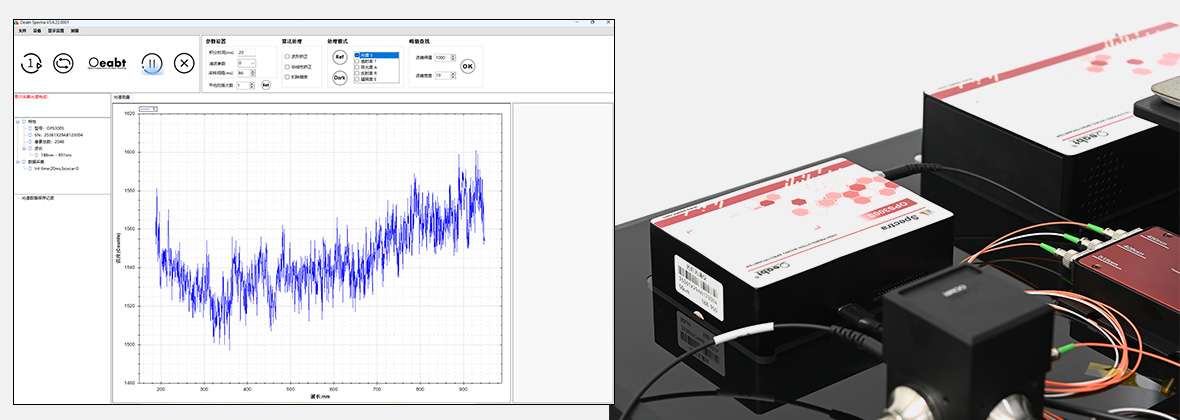
Task: Toggle the third algorithm processing checkbox
Action: 288,77
